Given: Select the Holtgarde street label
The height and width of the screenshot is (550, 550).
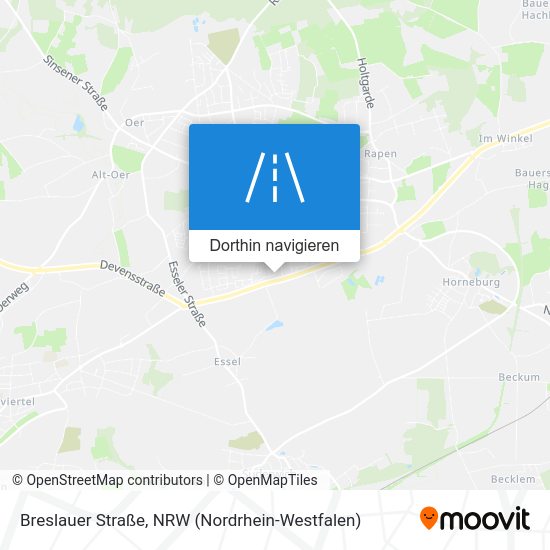Looking at the screenshot, I should coord(366,83).
